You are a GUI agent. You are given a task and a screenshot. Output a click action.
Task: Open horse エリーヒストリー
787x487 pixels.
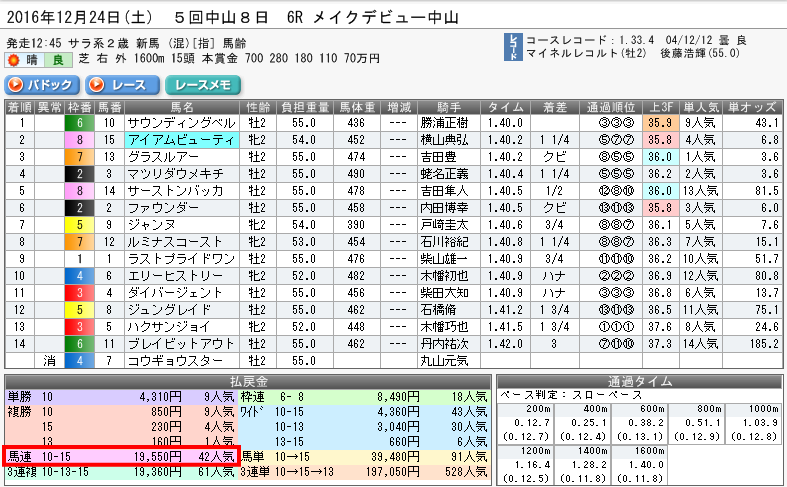pos(175,276)
